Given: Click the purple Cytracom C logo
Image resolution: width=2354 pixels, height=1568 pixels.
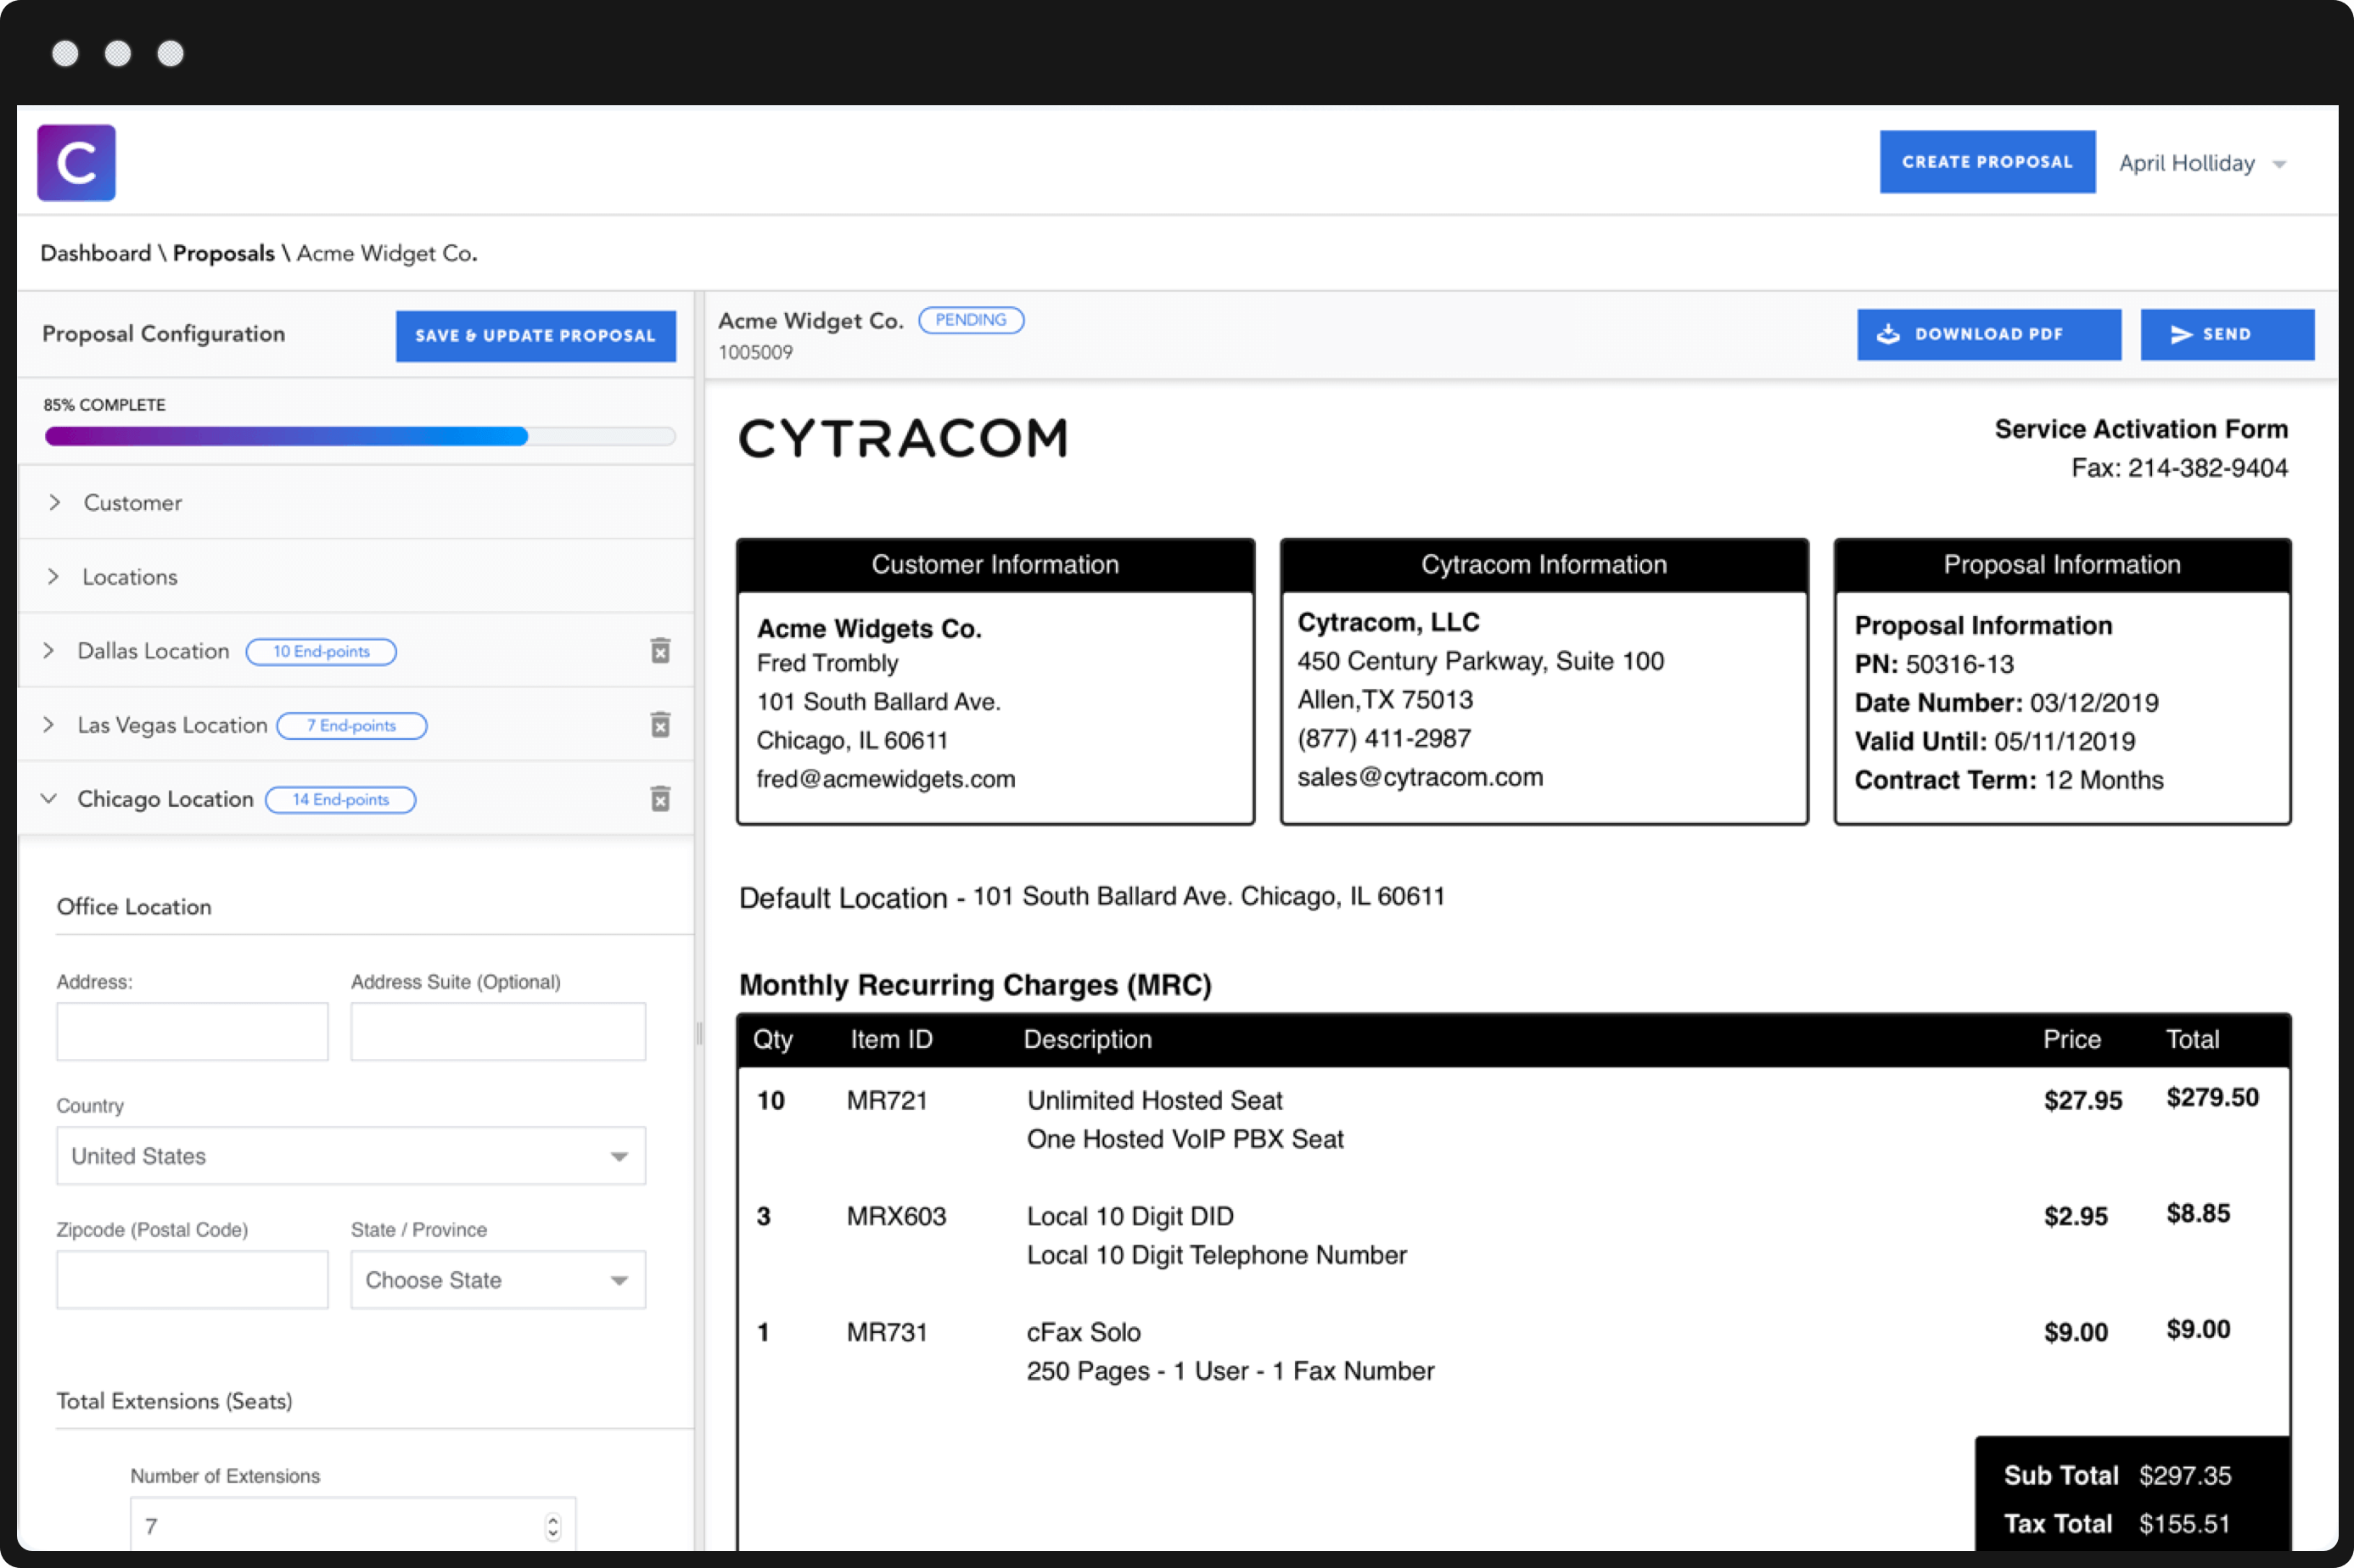Looking at the screenshot, I should (x=76, y=163).
